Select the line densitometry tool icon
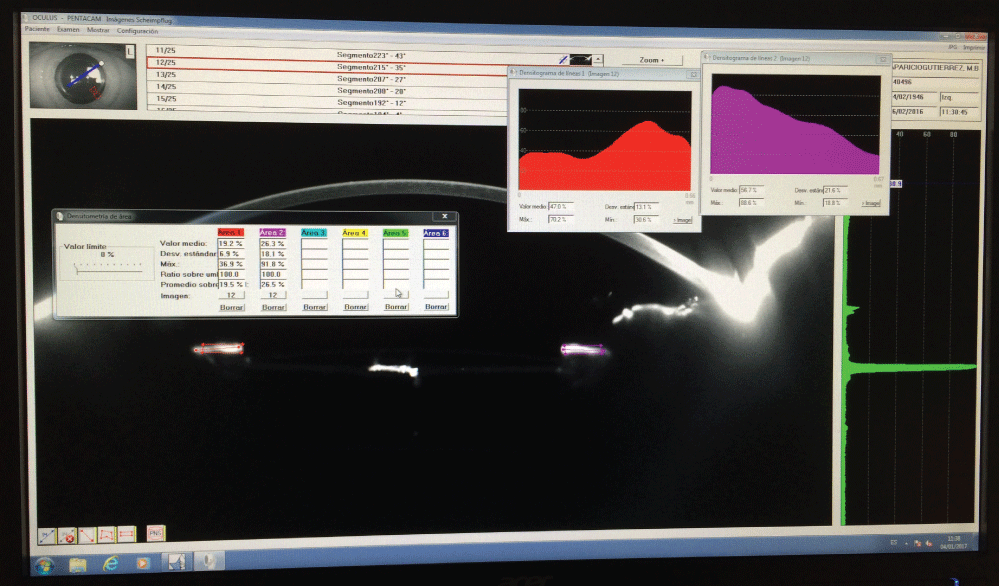The height and width of the screenshot is (586, 999). pyautogui.click(x=45, y=534)
